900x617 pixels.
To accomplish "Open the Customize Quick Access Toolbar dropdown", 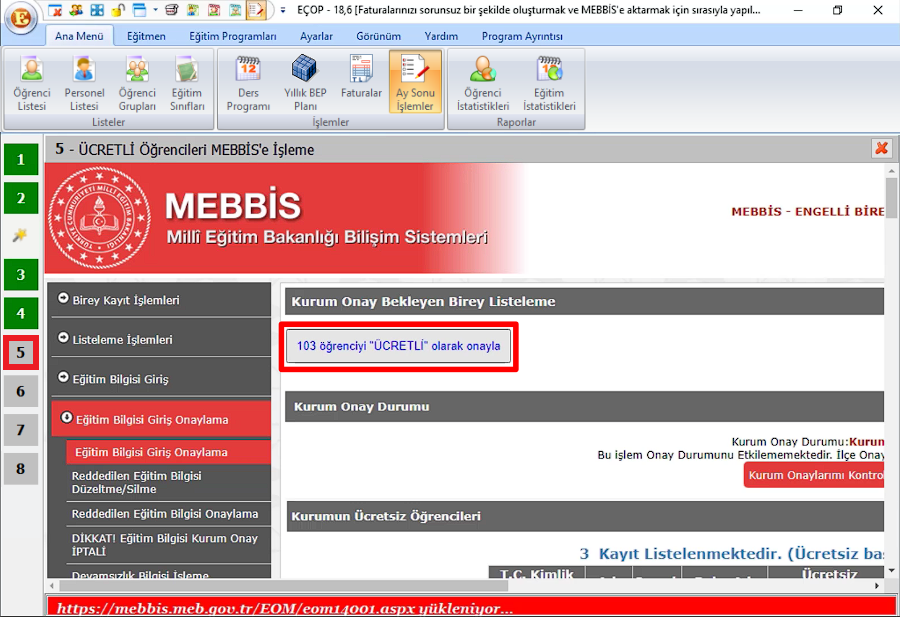I will click(282, 10).
